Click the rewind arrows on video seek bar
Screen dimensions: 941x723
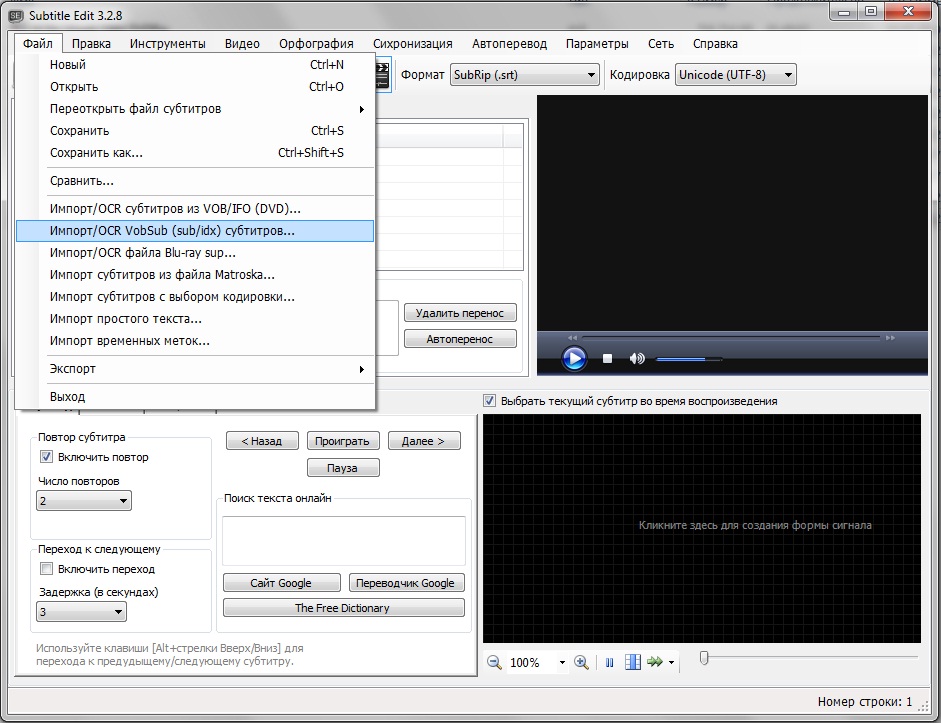tap(572, 338)
